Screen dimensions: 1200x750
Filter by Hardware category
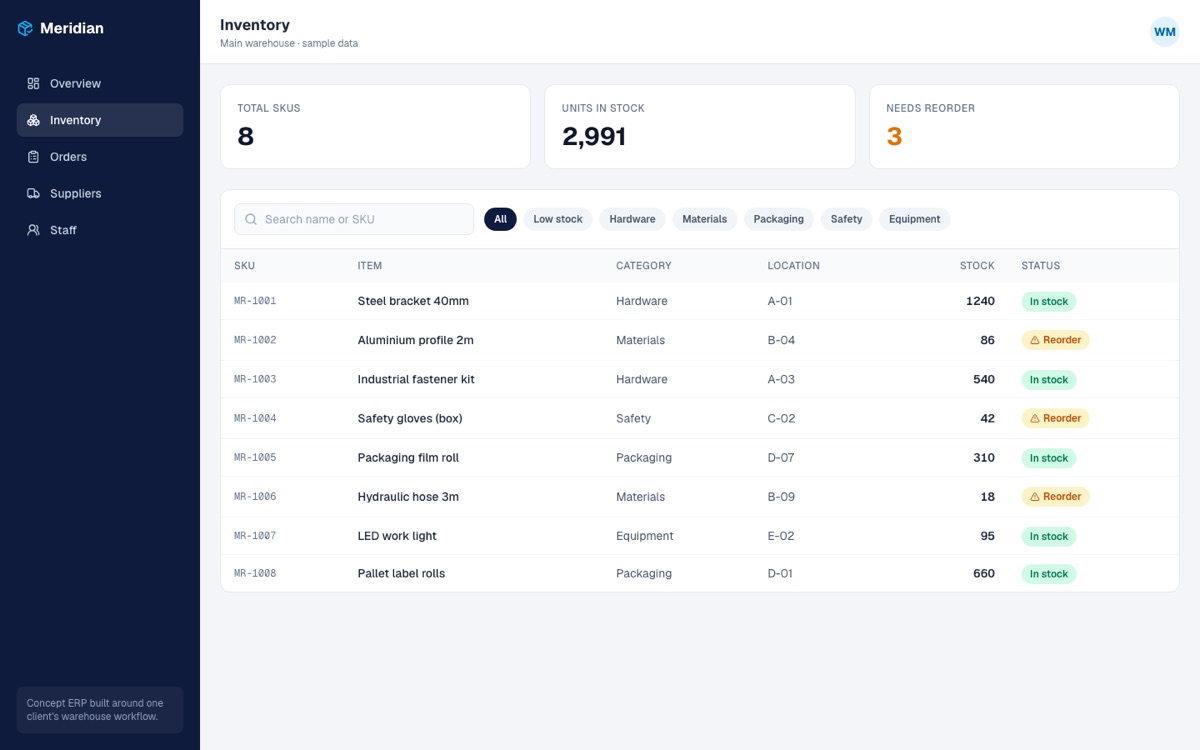tap(632, 219)
